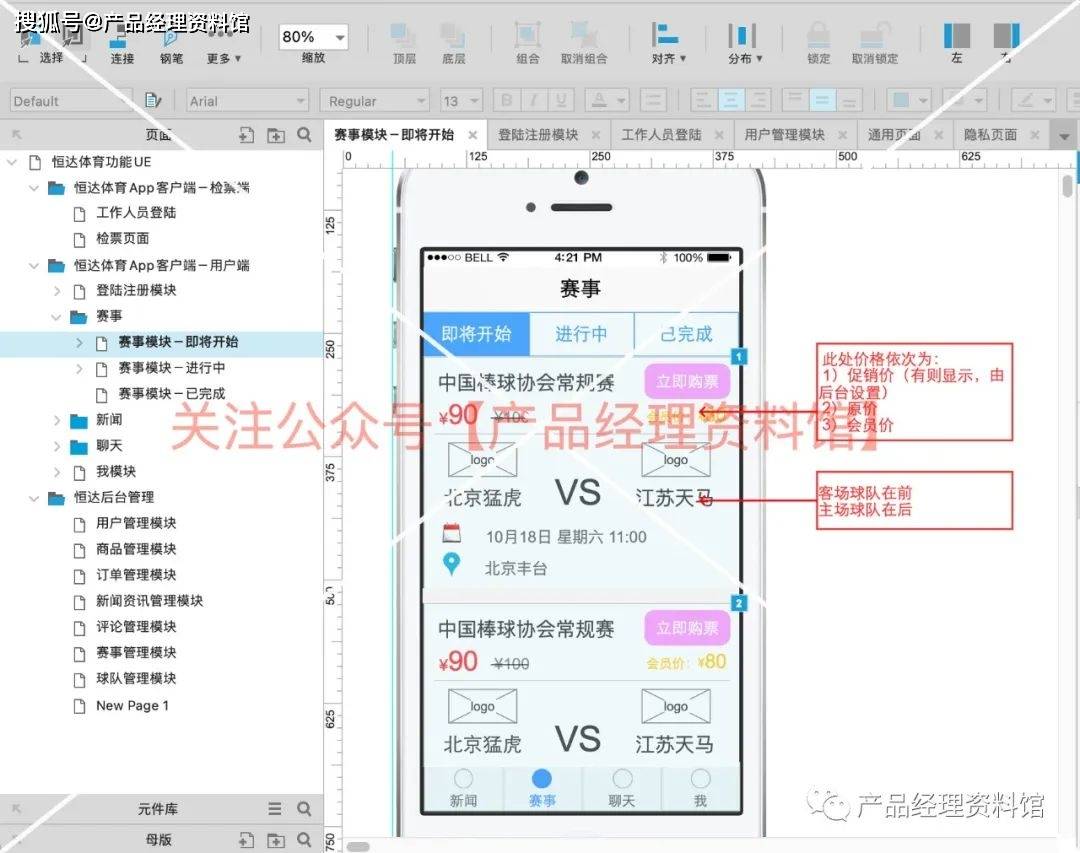Group selected widgets with 组合

[527, 45]
